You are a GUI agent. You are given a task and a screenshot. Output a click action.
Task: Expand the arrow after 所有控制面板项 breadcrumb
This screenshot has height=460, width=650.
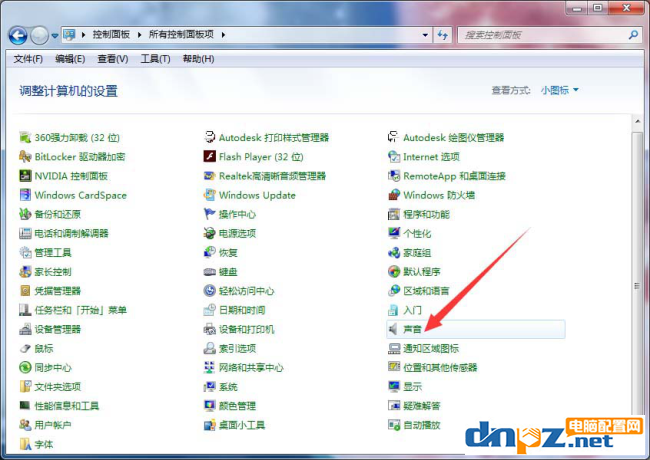[223, 35]
